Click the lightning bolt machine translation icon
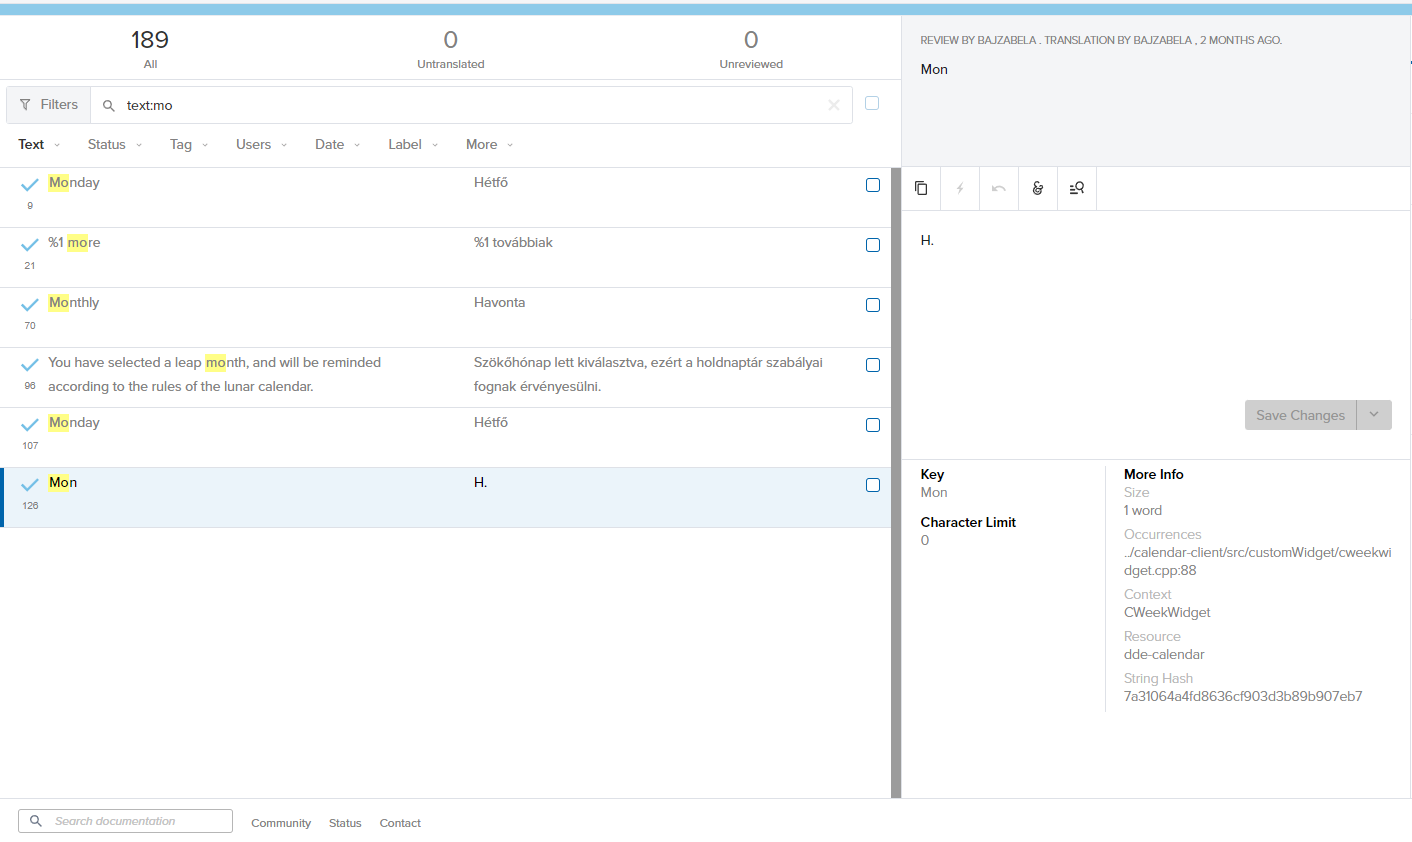The width and height of the screenshot is (1412, 842). 960,188
